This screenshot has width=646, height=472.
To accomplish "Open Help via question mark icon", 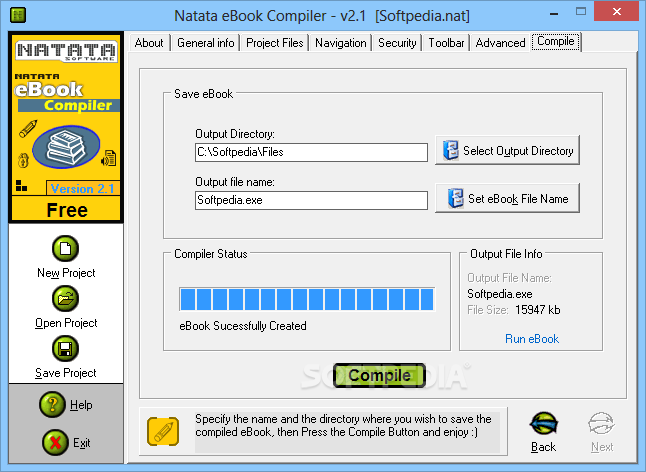I will click(52, 404).
